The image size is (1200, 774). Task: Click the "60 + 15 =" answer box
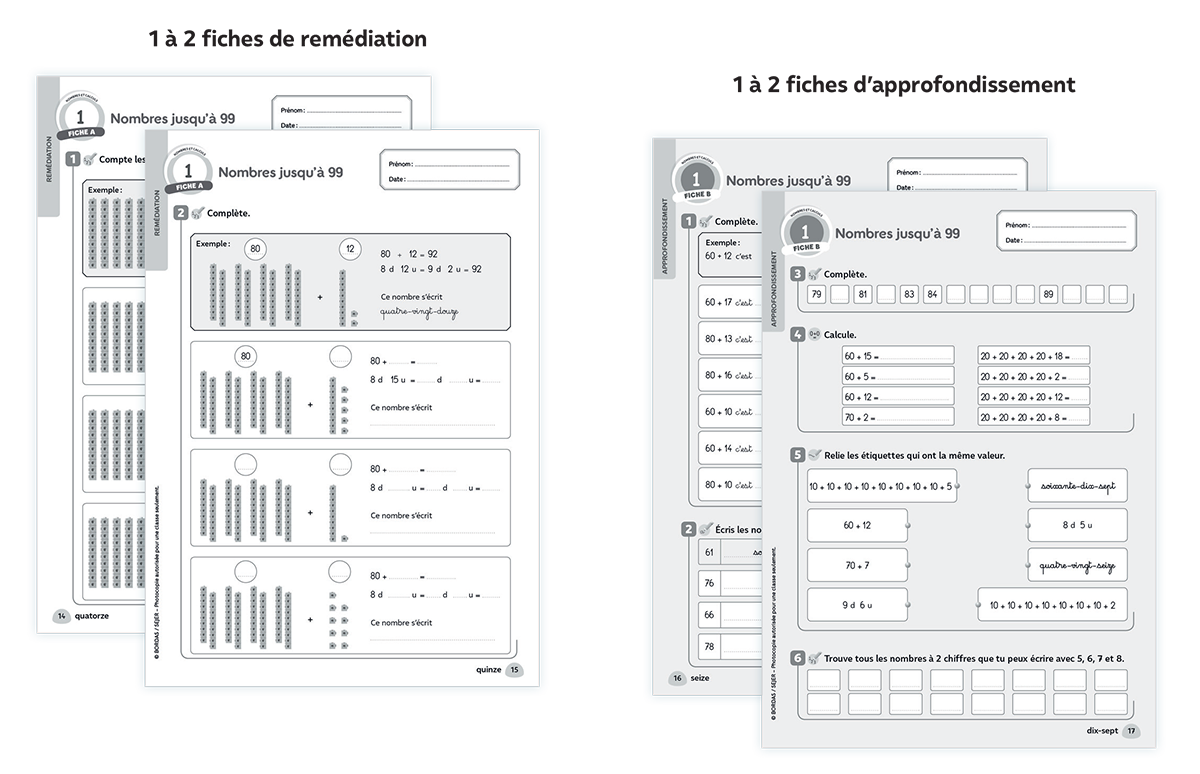(898, 356)
